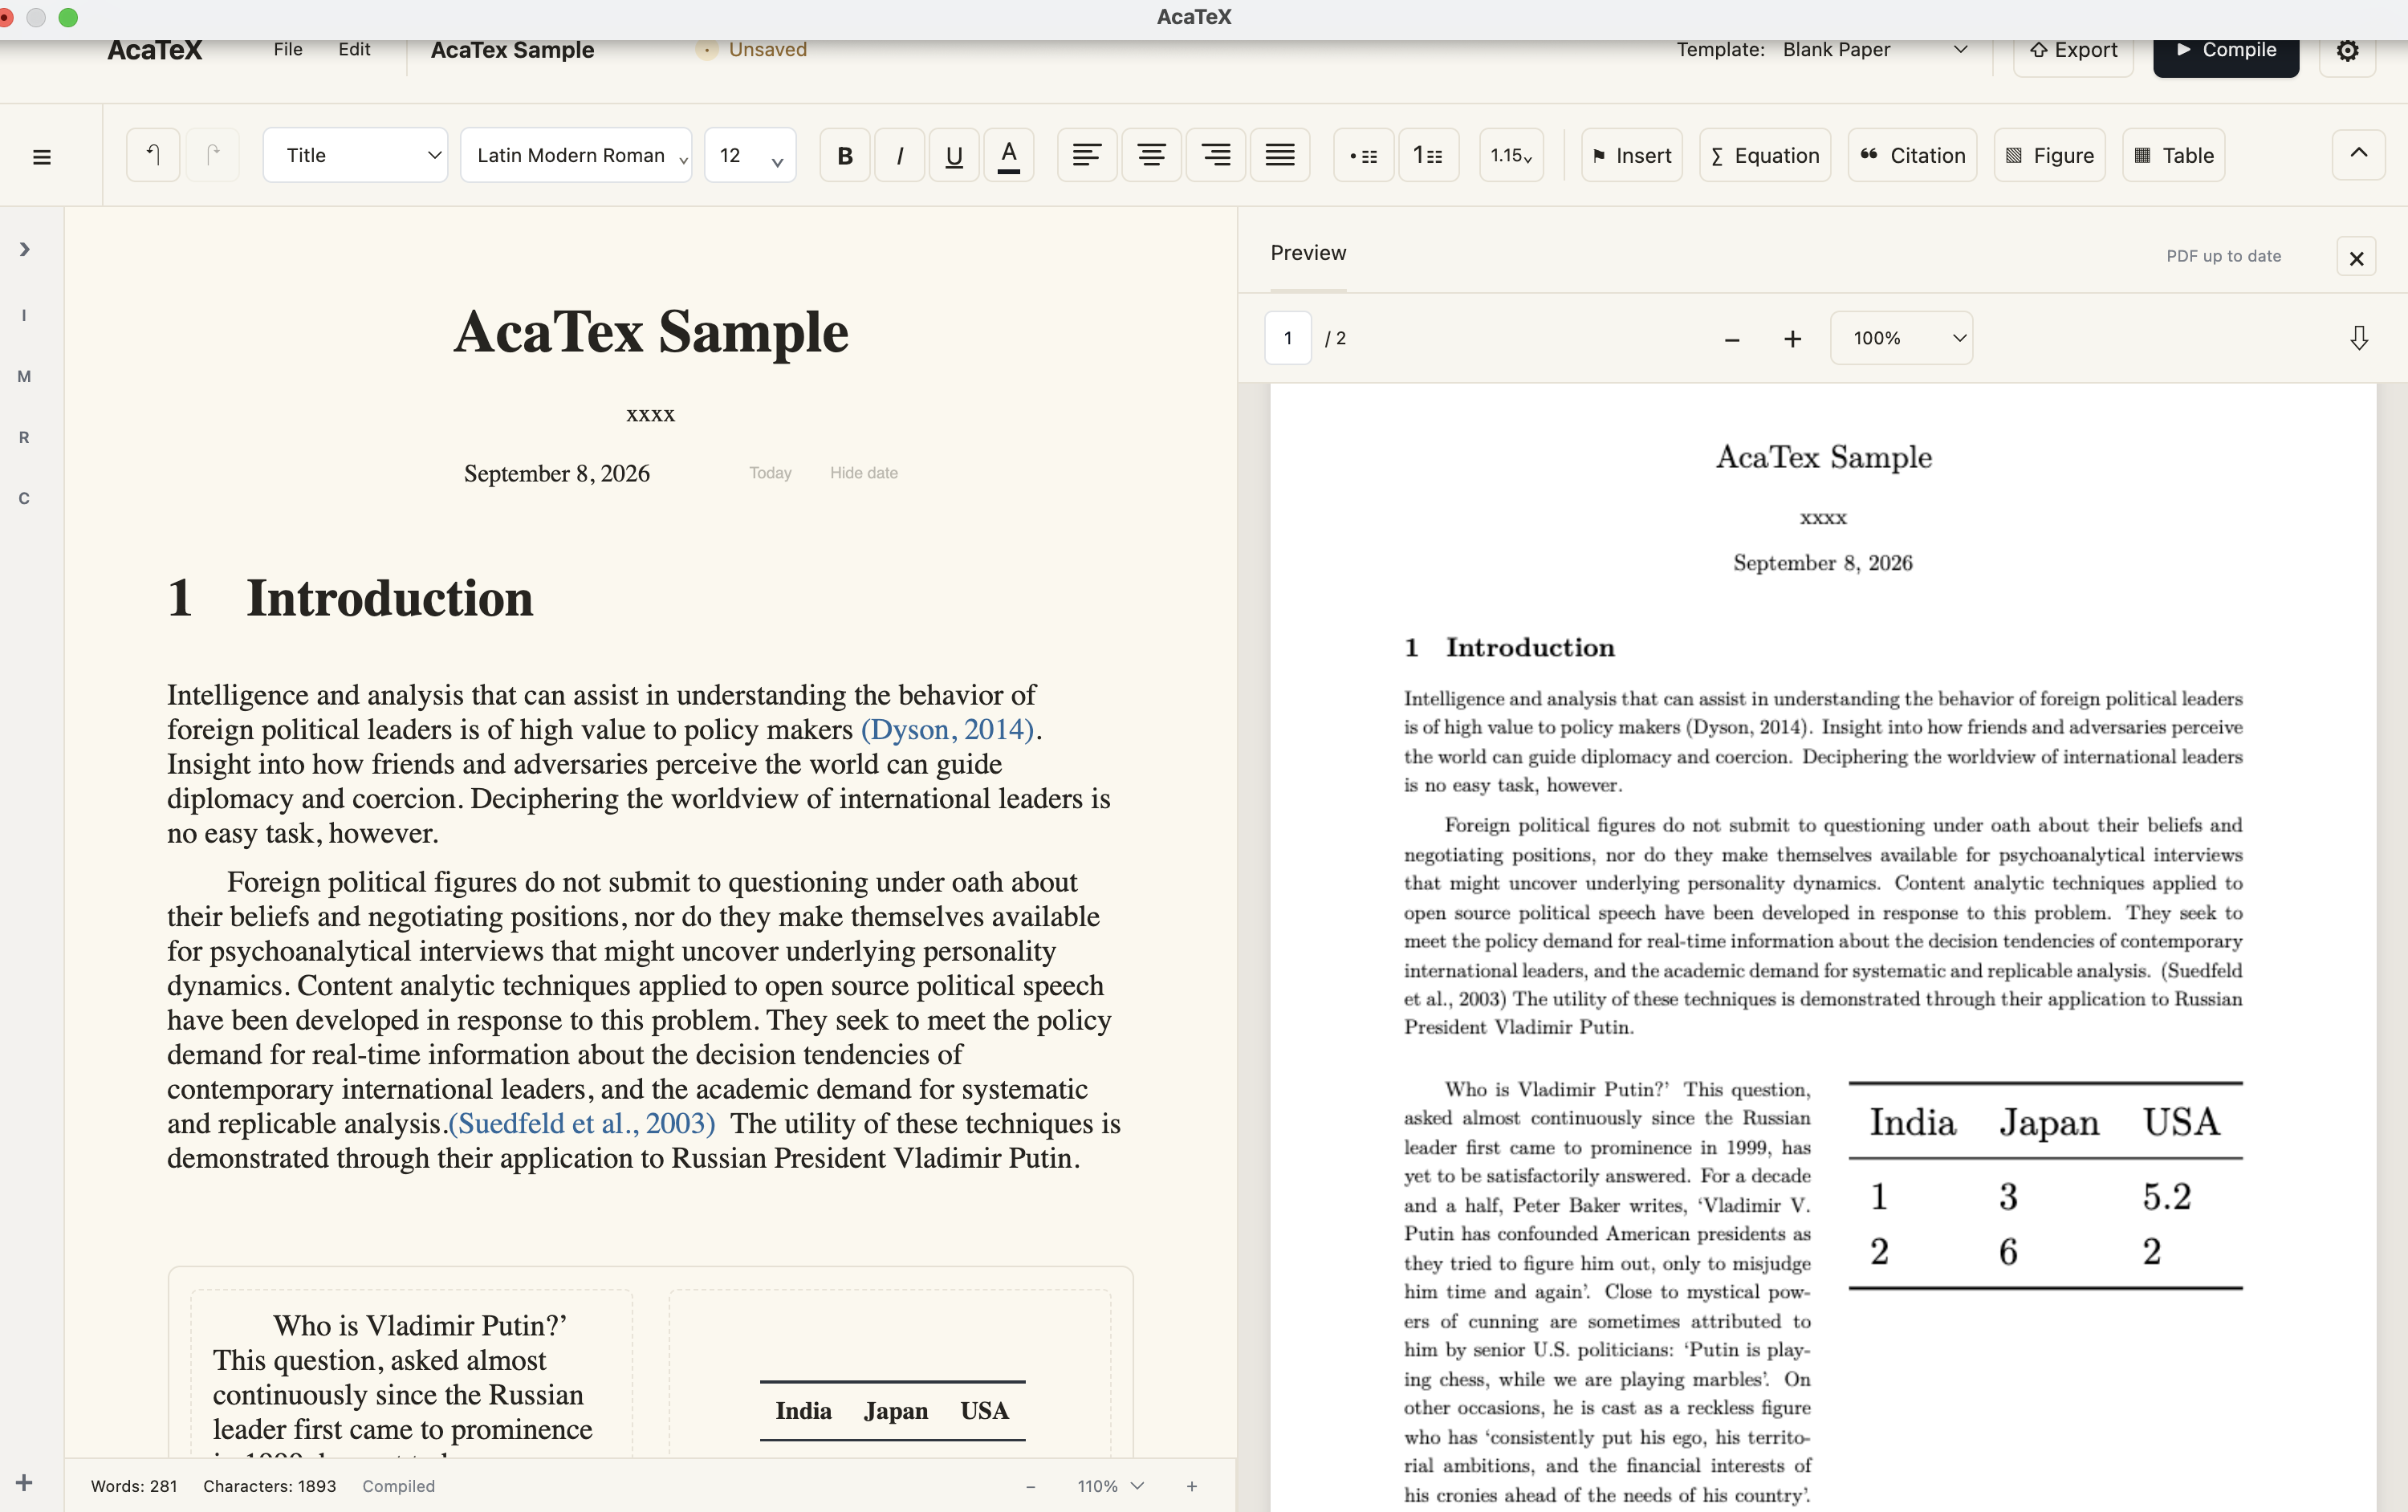Image resolution: width=2408 pixels, height=1512 pixels.
Task: Expand the left sidebar chevron
Action: pos(25,249)
